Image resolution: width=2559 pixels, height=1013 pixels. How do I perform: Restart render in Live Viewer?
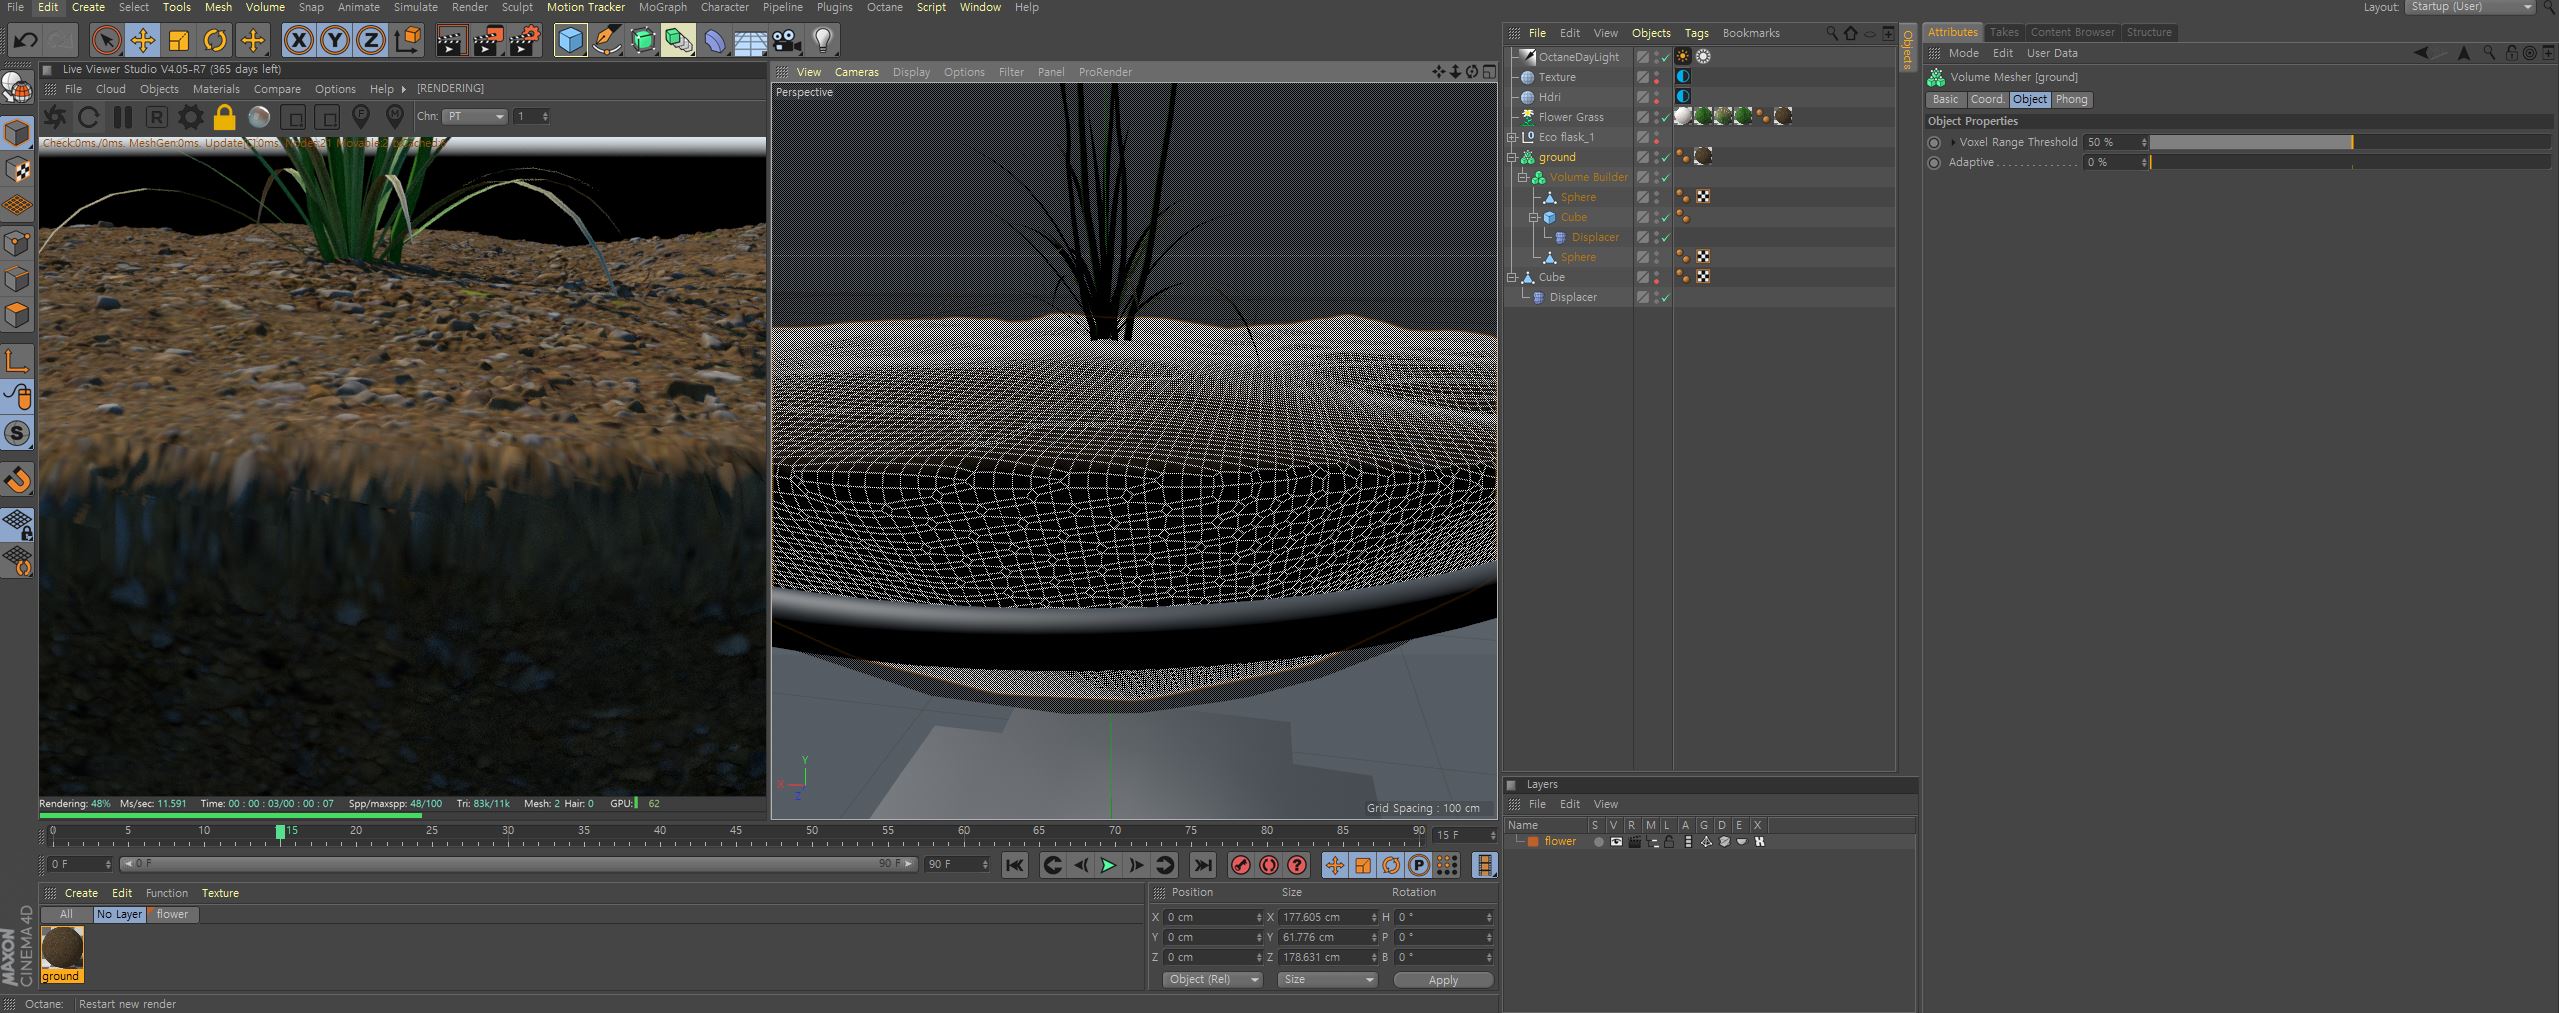pos(88,117)
